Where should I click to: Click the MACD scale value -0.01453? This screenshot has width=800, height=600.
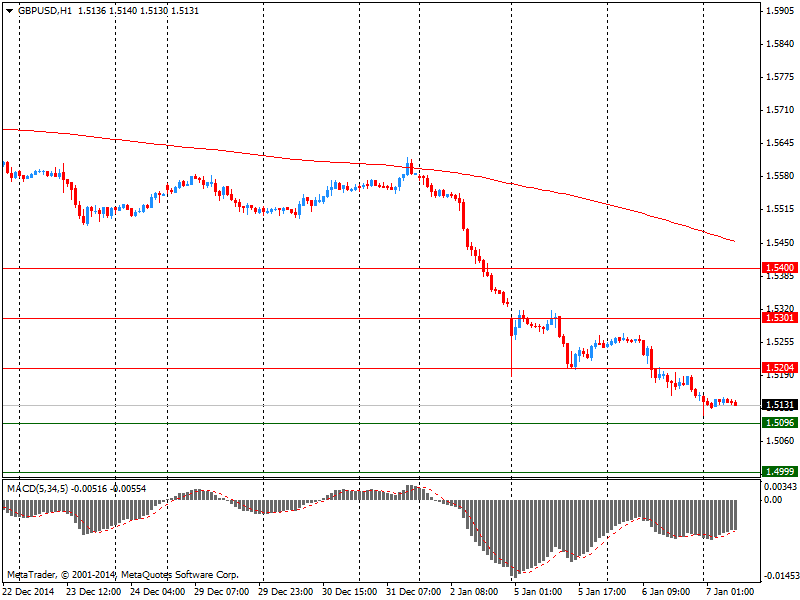[x=780, y=576]
